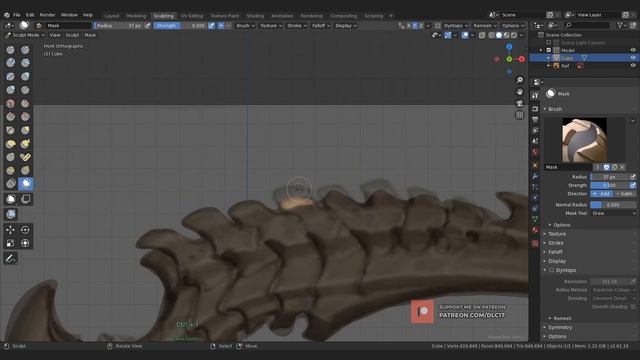The height and width of the screenshot is (360, 640).
Task: Select the Simplify brush tool
Action: tap(11, 184)
